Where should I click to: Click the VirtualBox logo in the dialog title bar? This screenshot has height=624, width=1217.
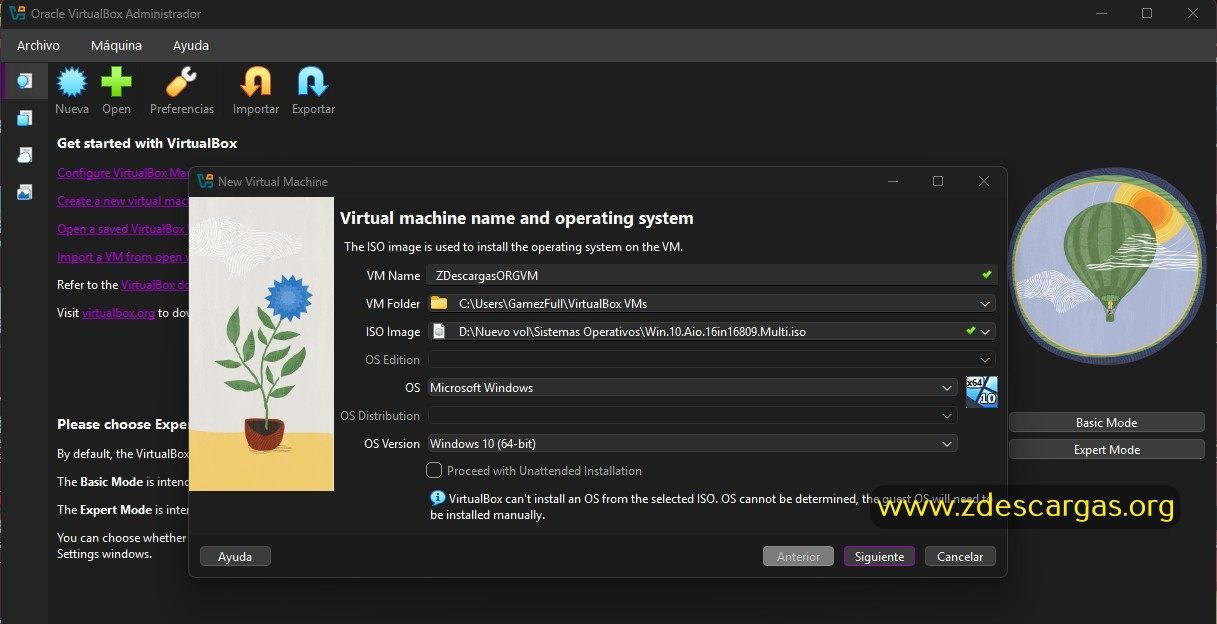tap(205, 181)
